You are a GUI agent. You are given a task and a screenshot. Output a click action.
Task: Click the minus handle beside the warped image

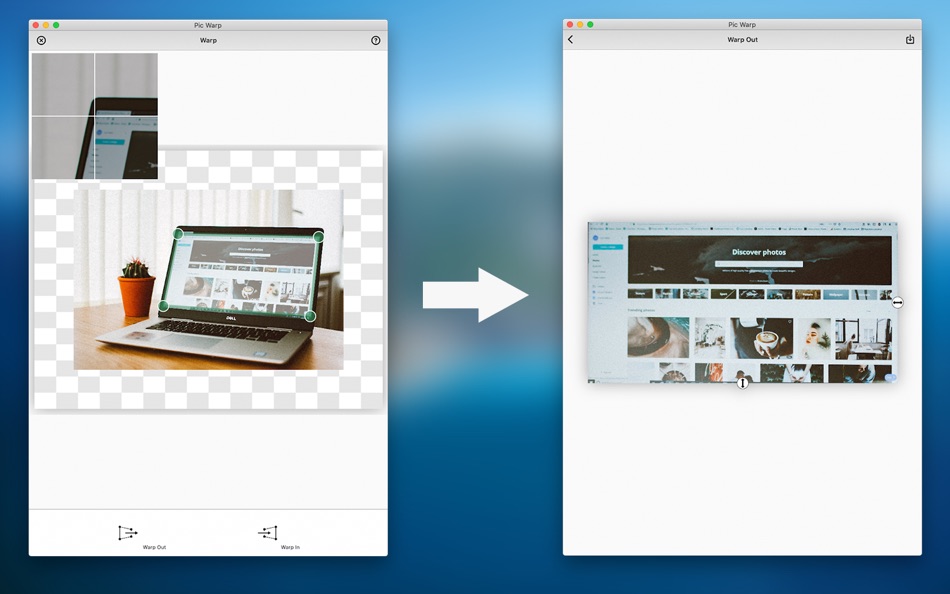click(x=897, y=301)
